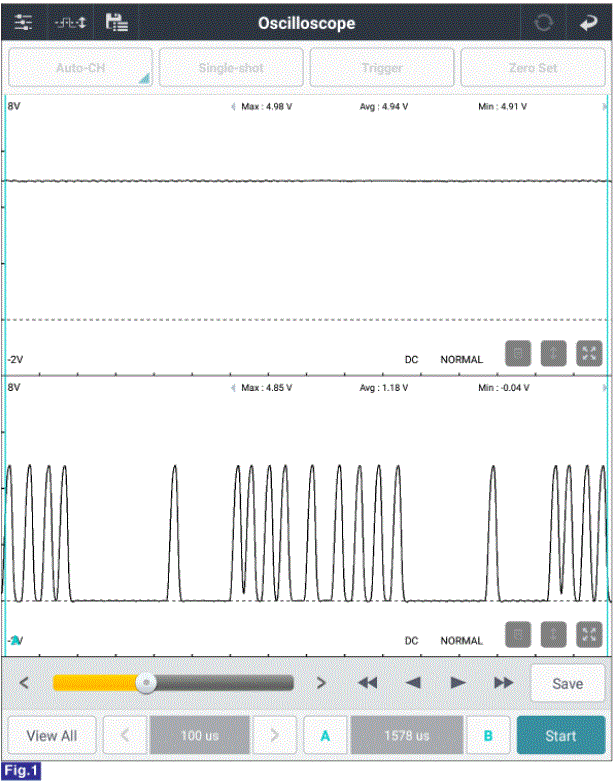Click the Save button

click(568, 683)
